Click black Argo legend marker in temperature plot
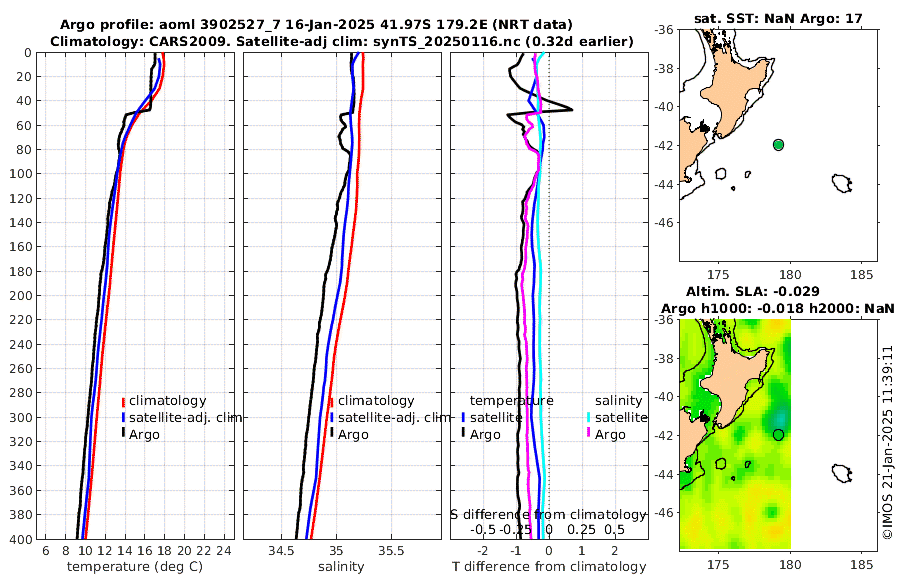This screenshot has width=900, height=580. point(123,433)
